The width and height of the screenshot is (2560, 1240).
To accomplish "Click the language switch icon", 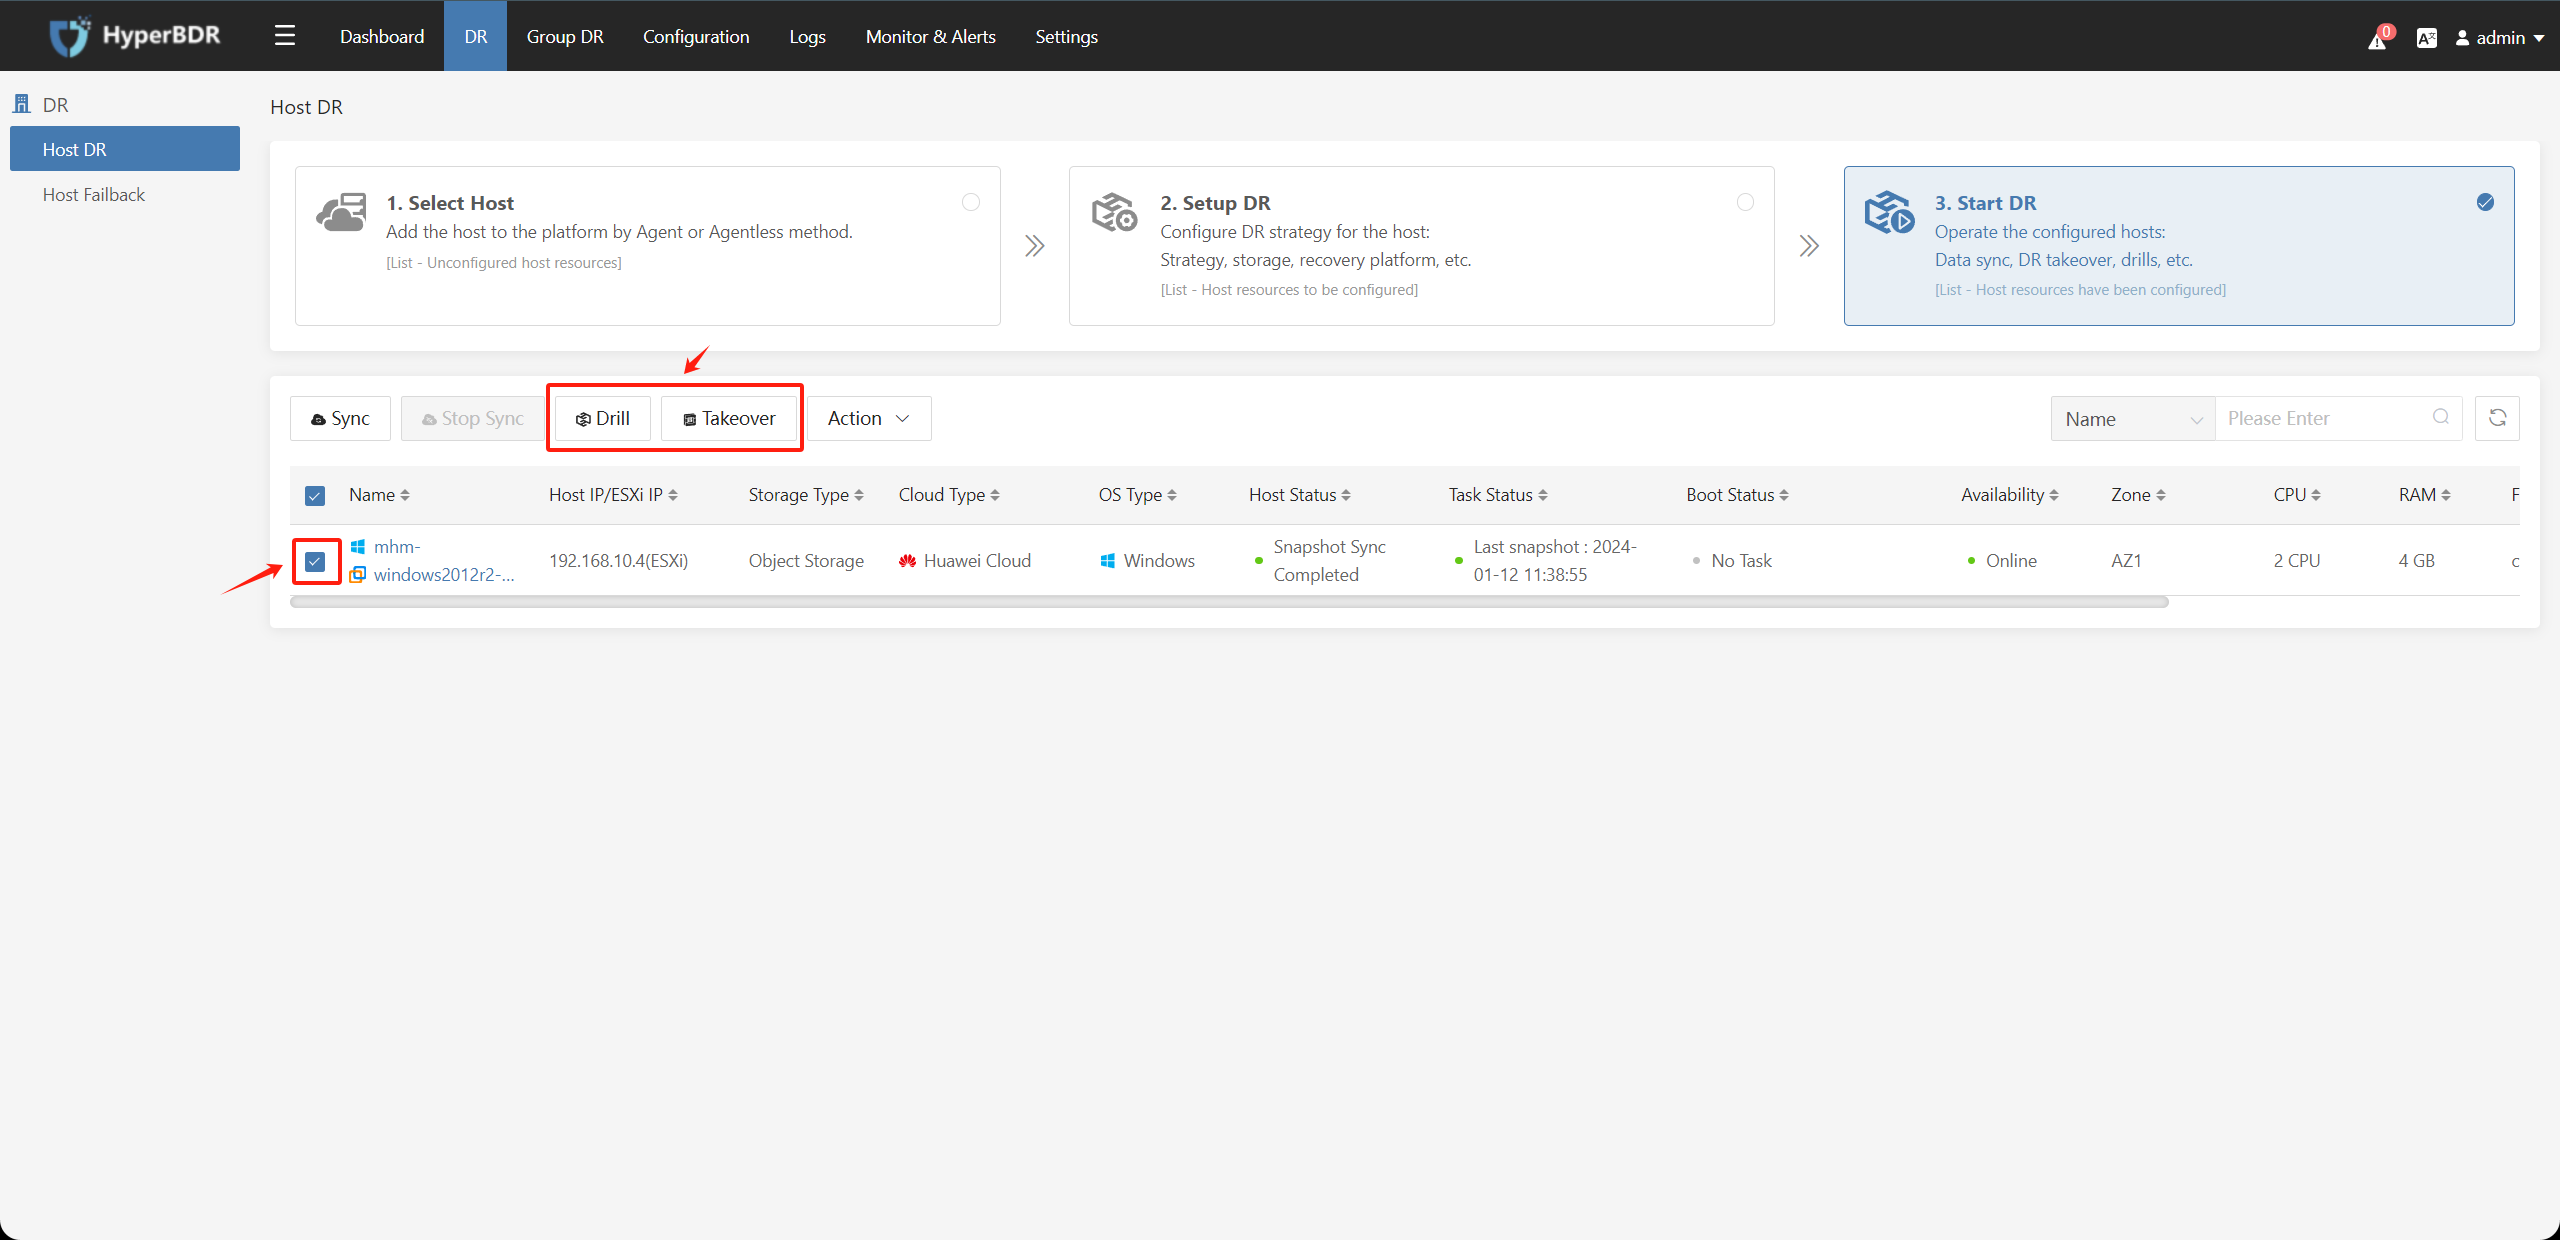I will tap(2427, 38).
